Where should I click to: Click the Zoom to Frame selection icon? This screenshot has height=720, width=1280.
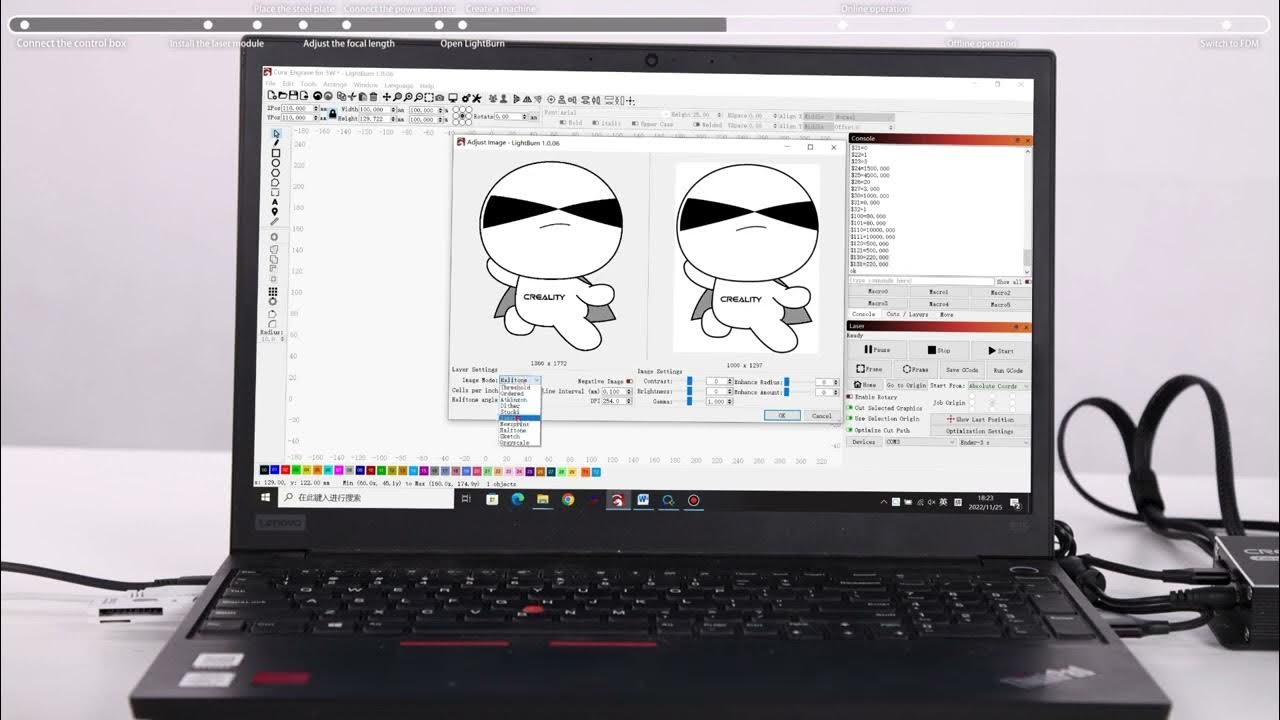coord(429,97)
